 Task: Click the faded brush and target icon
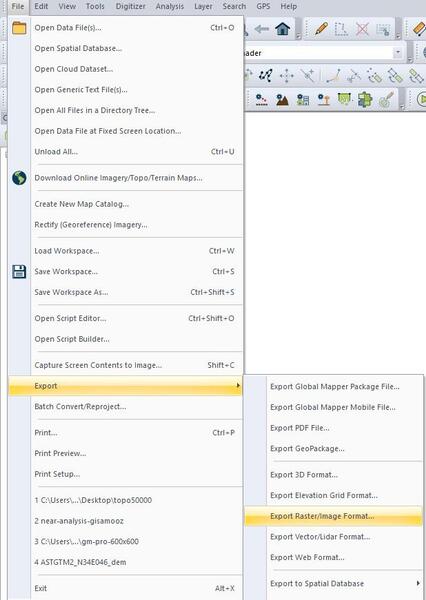[x=386, y=99]
